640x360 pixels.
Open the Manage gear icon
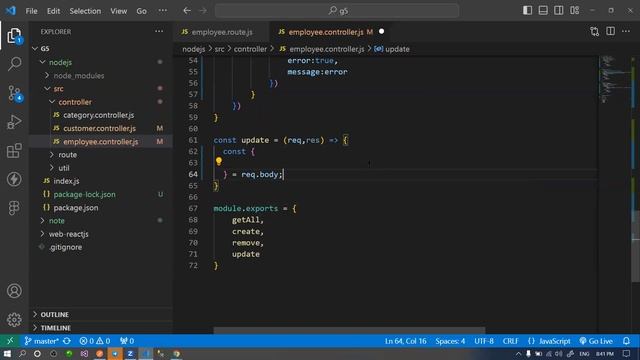[x=14, y=319]
